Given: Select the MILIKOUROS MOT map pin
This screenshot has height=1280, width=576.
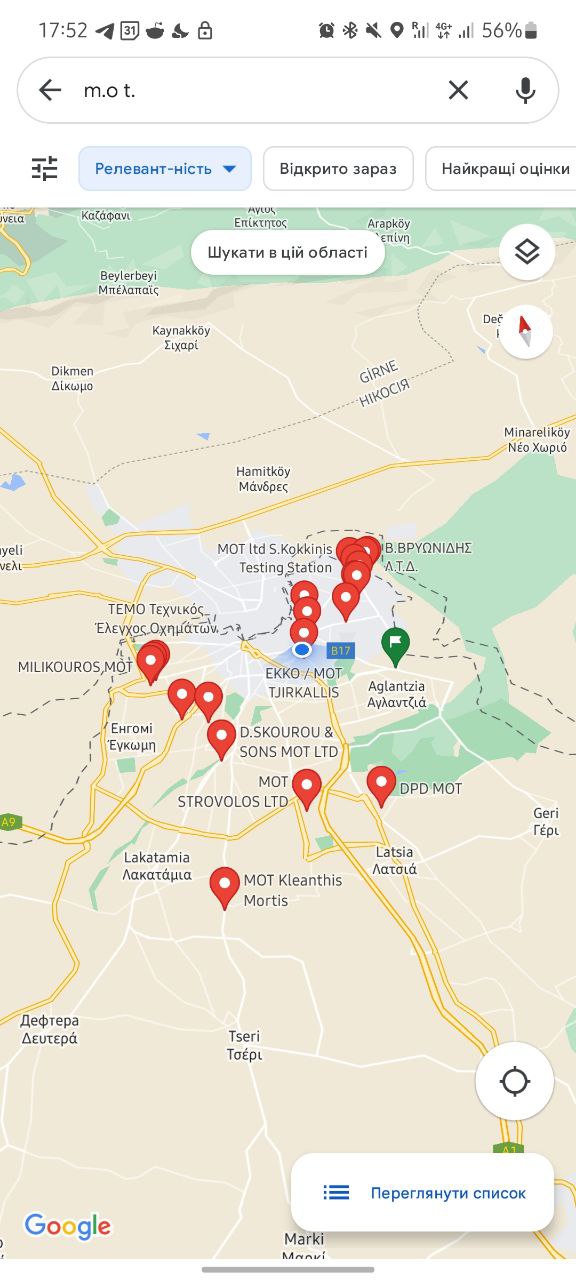Looking at the screenshot, I should [151, 663].
